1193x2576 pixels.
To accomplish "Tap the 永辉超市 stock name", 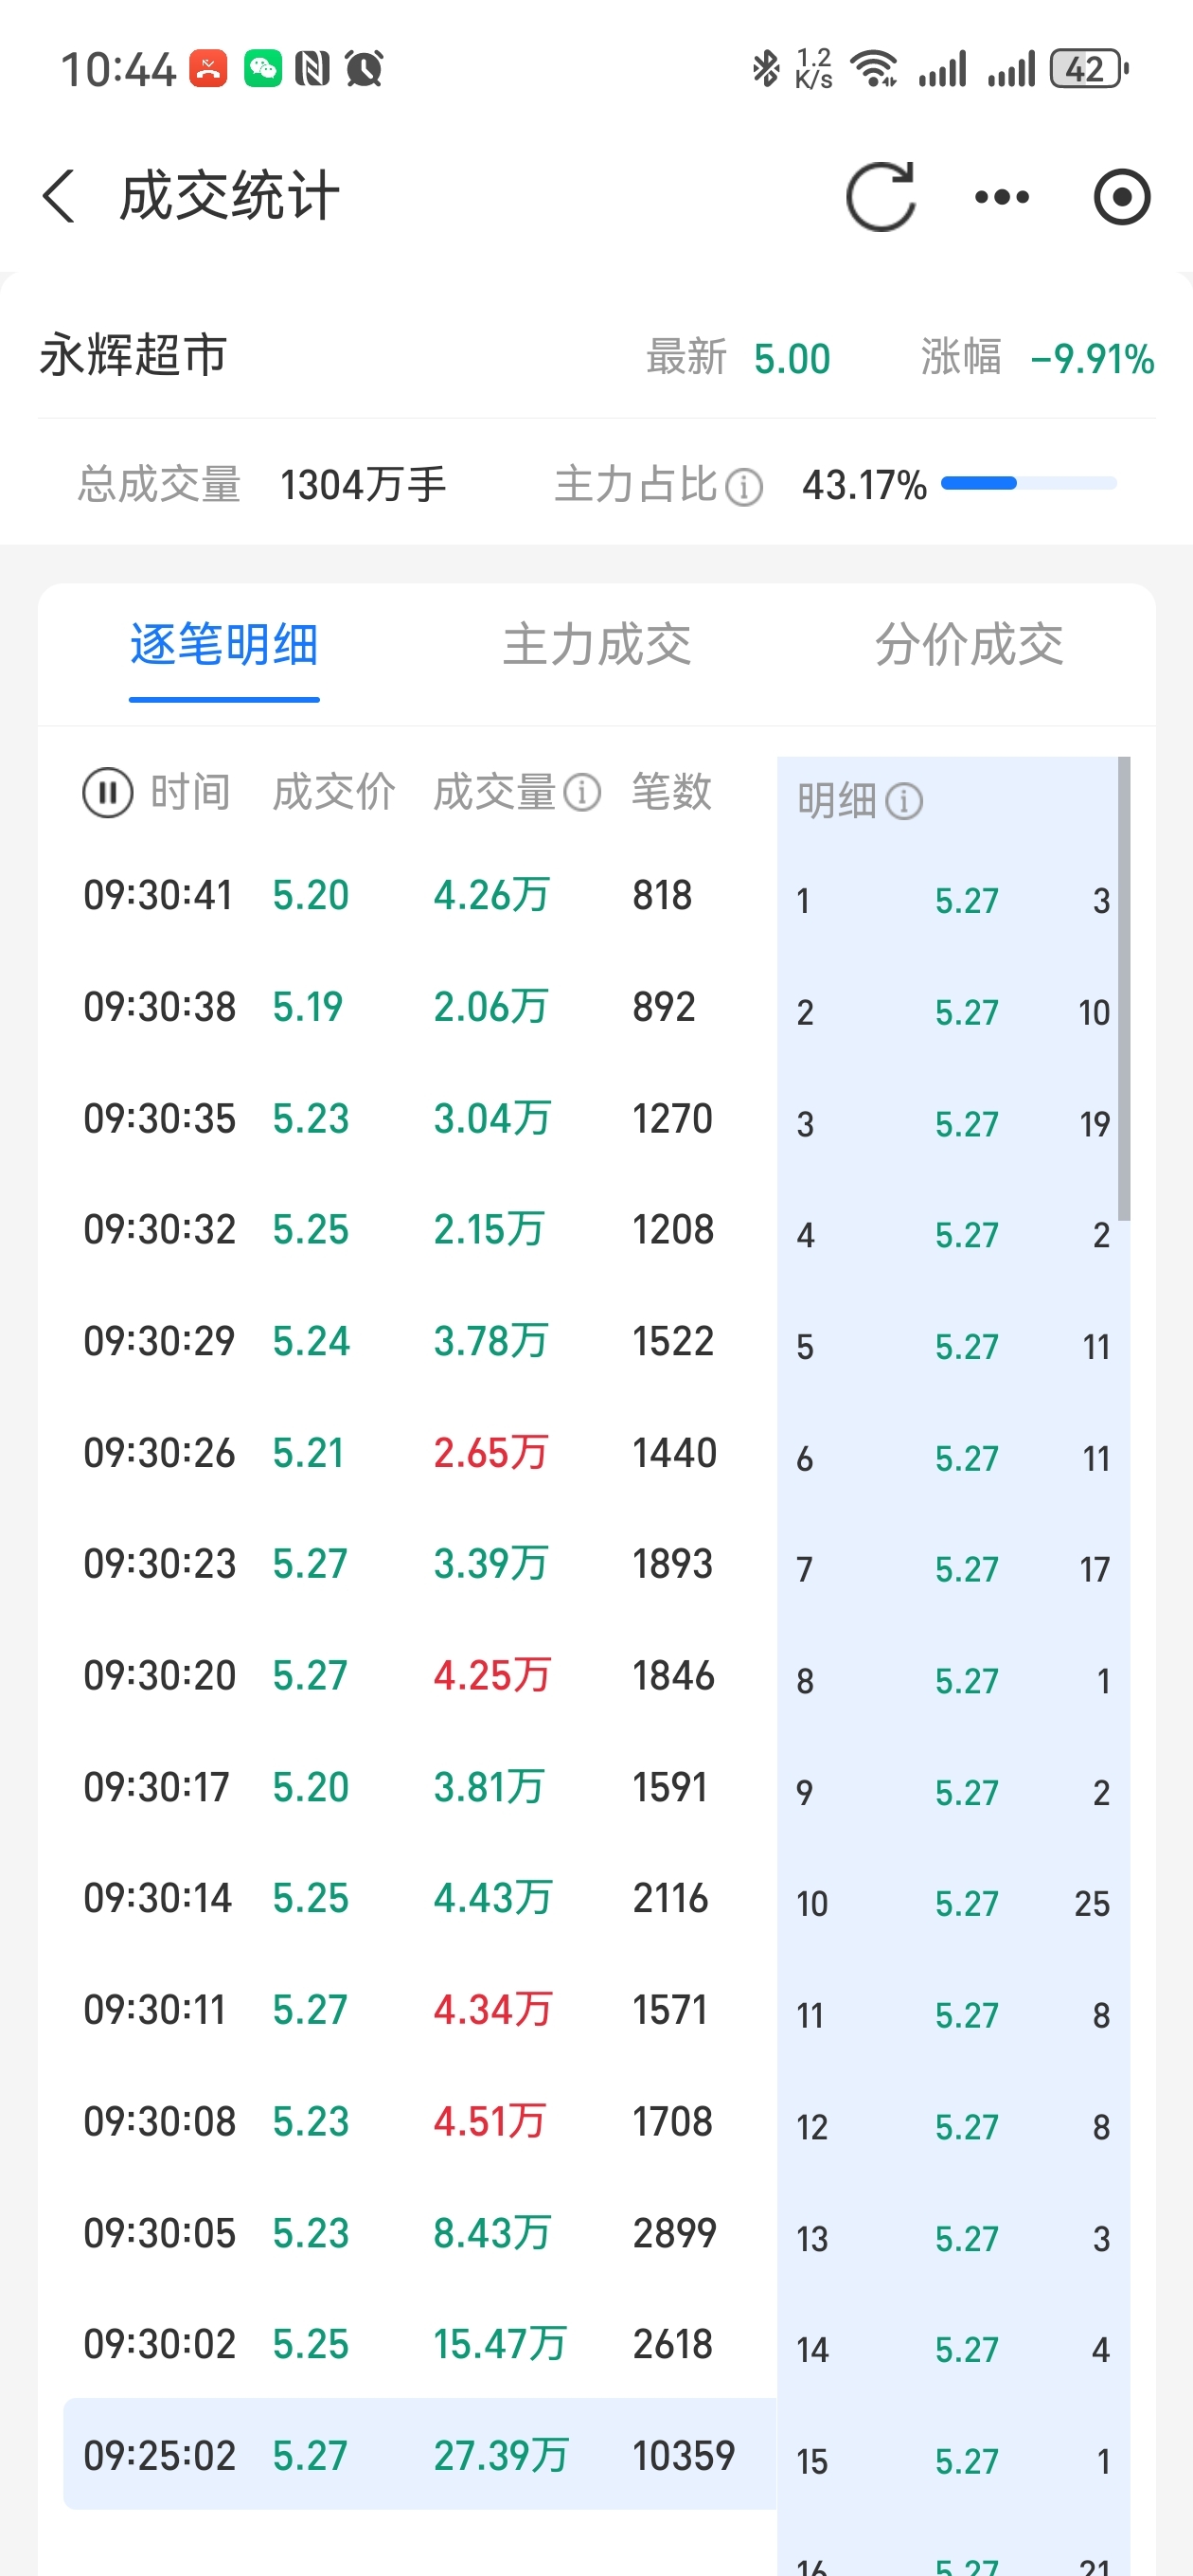I will pyautogui.click(x=134, y=356).
